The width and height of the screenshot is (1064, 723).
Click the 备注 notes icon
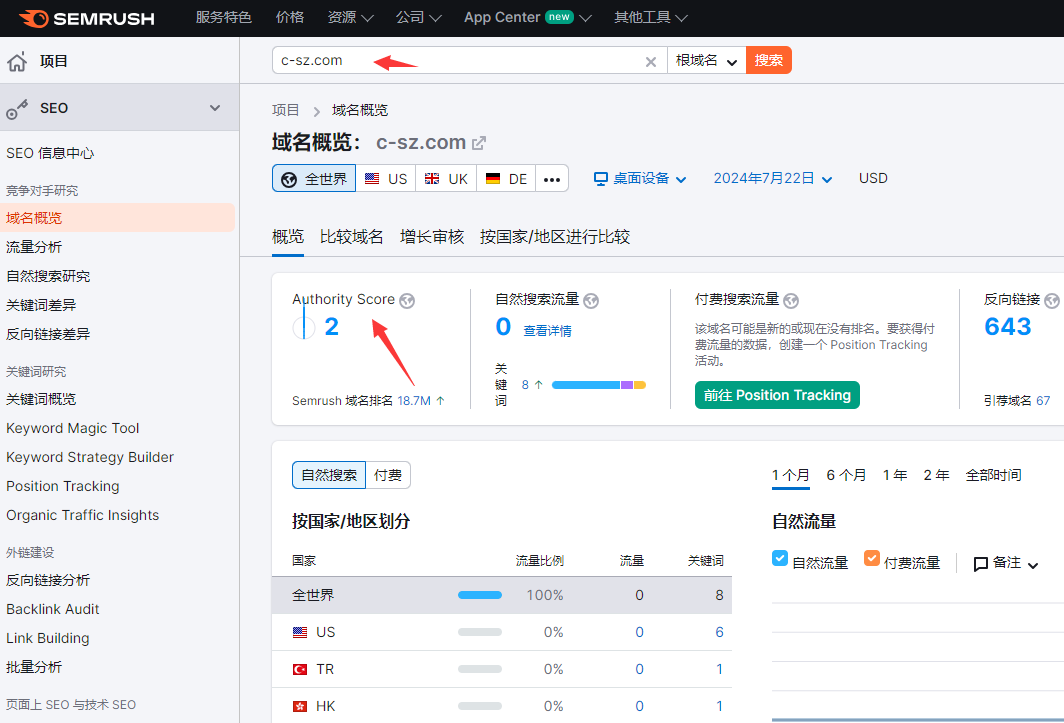tap(981, 564)
